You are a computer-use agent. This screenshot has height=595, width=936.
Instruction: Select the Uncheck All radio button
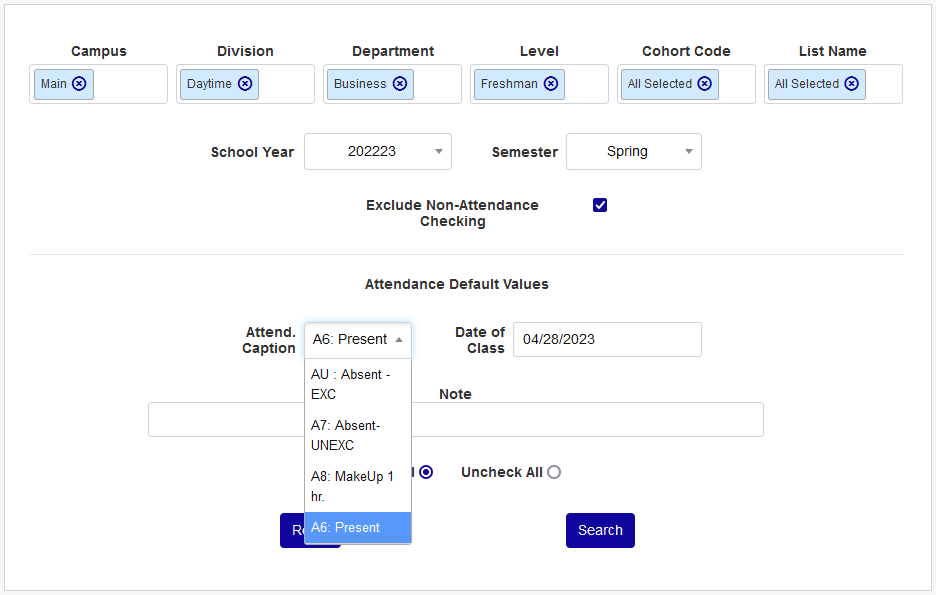(554, 472)
